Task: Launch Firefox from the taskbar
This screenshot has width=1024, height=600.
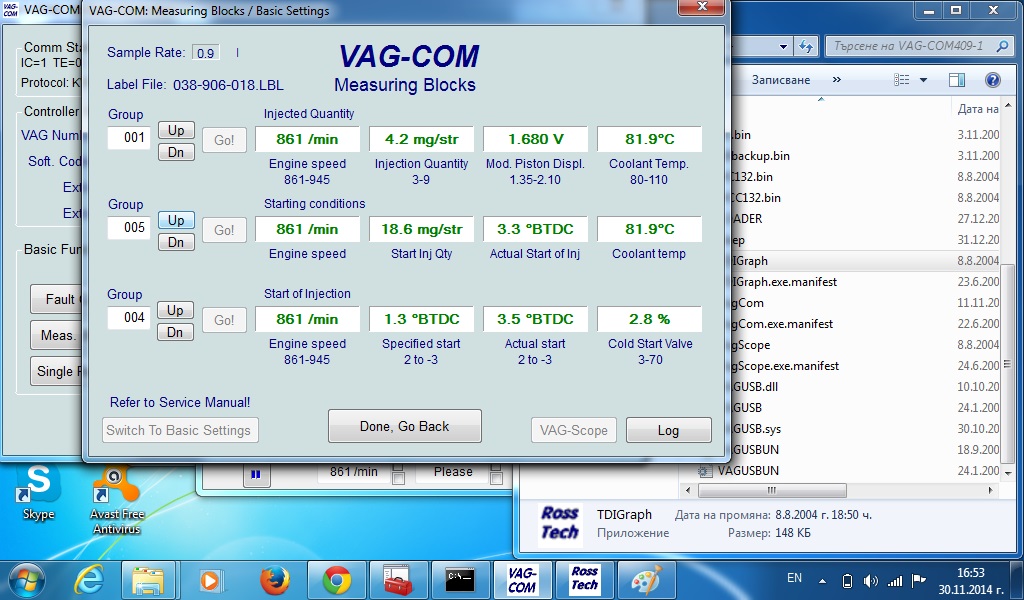Action: pyautogui.click(x=273, y=579)
